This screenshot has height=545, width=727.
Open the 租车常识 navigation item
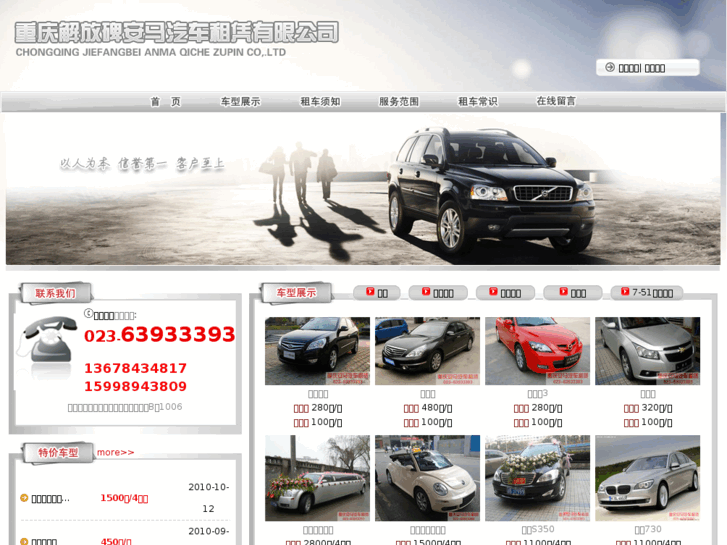point(478,102)
